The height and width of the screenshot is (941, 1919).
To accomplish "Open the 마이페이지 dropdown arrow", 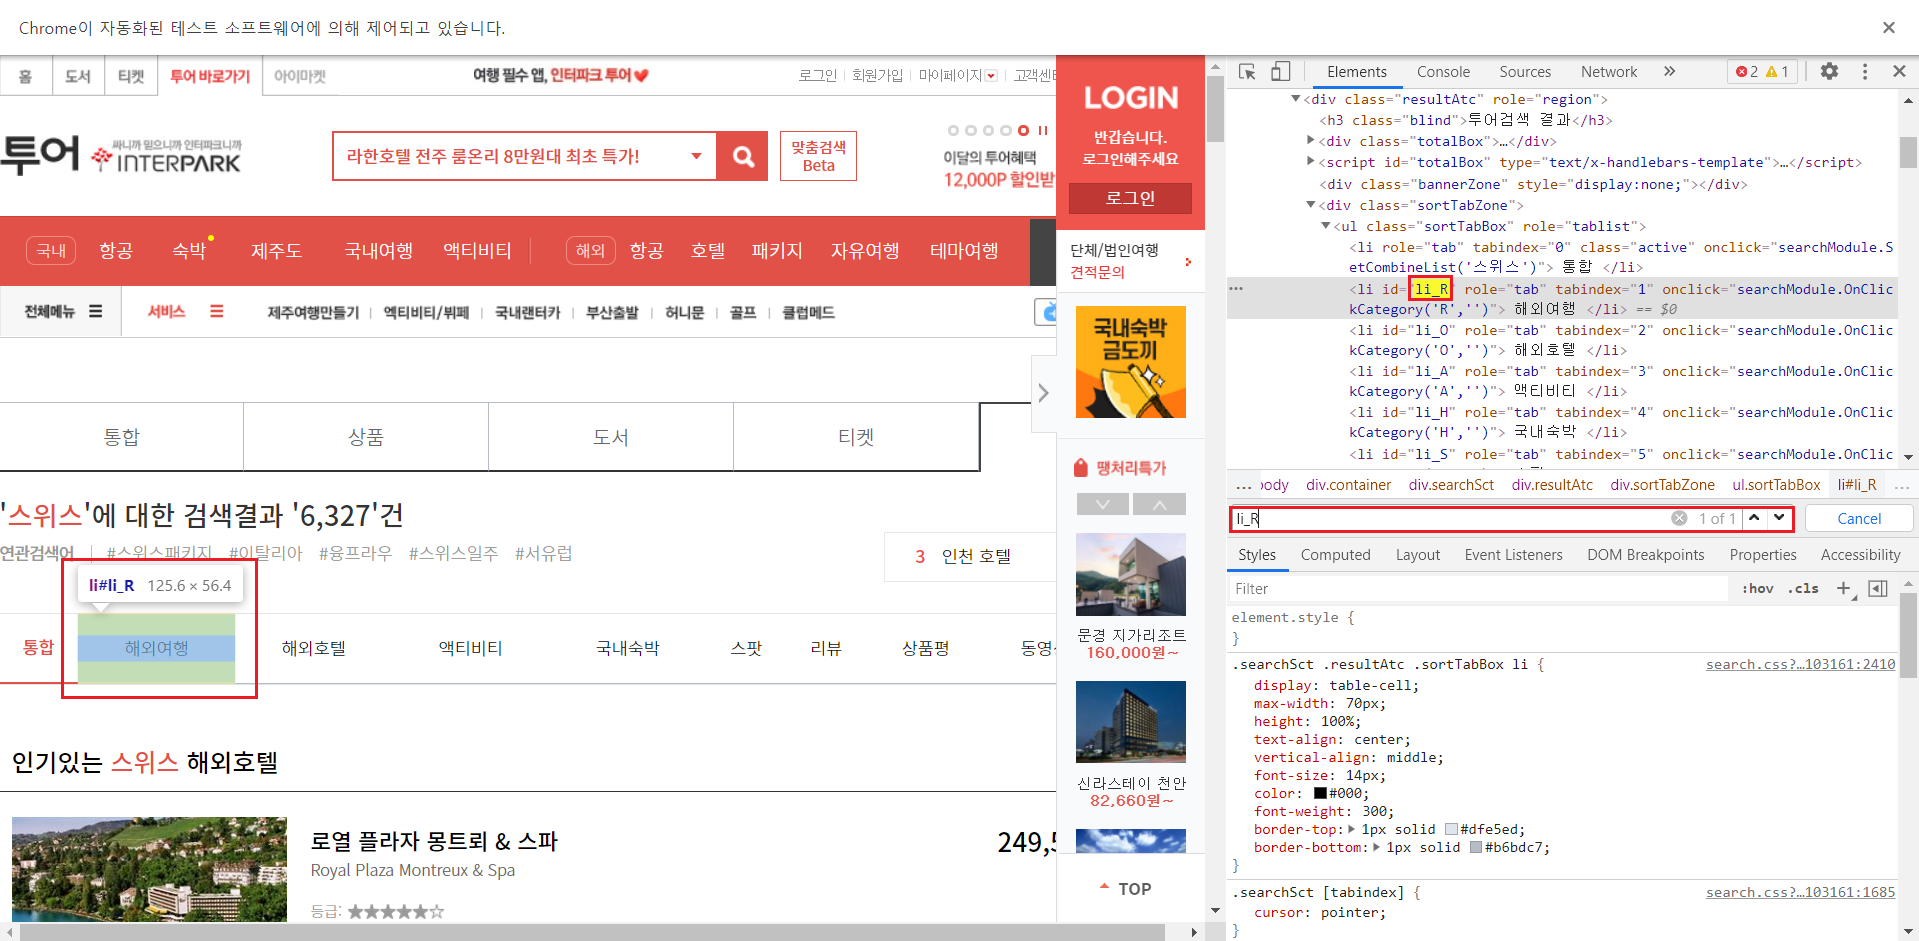I will [x=991, y=76].
